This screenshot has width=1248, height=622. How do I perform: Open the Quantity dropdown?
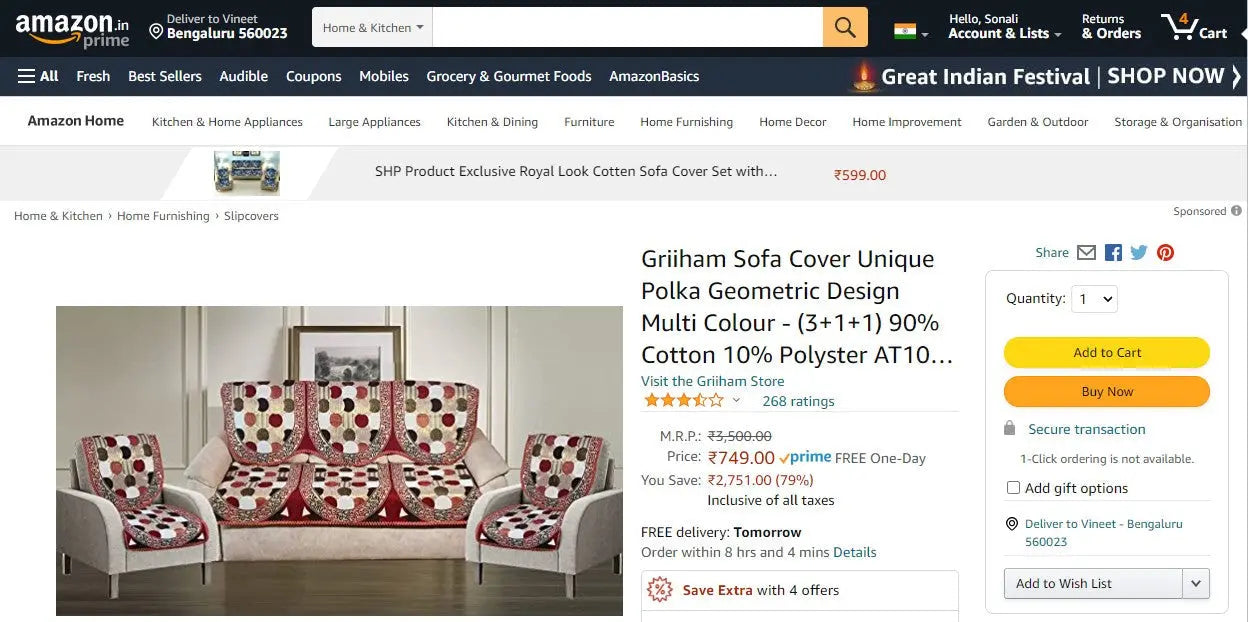click(x=1094, y=298)
